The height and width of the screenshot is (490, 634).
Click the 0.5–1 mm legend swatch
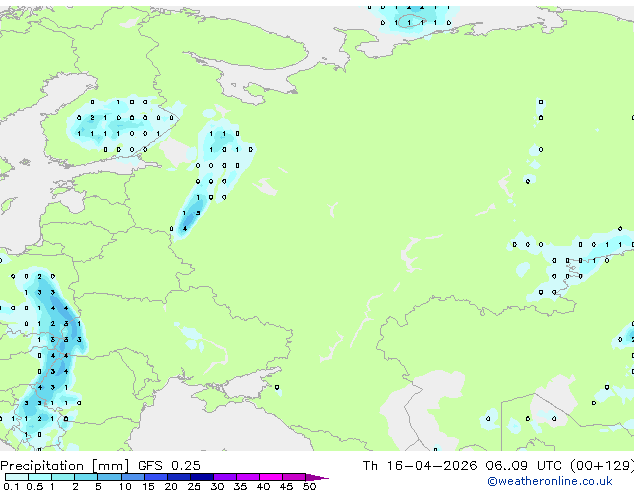pos(40,477)
